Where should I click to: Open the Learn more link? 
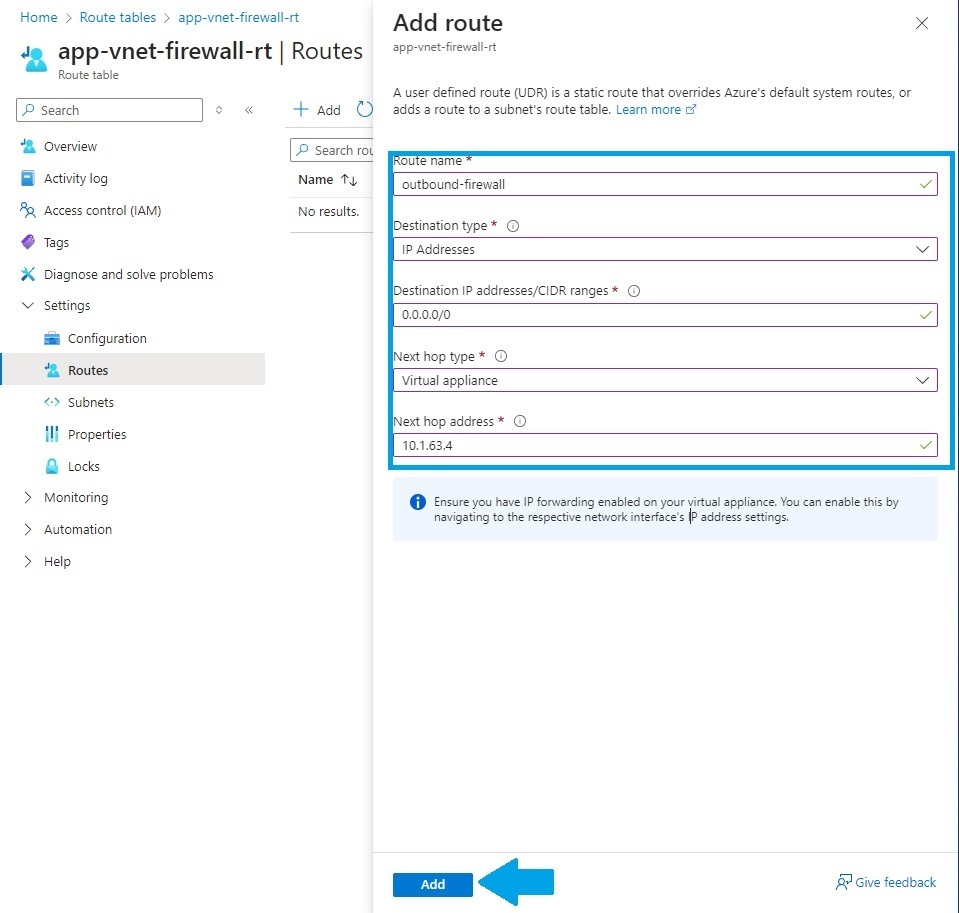pos(648,109)
